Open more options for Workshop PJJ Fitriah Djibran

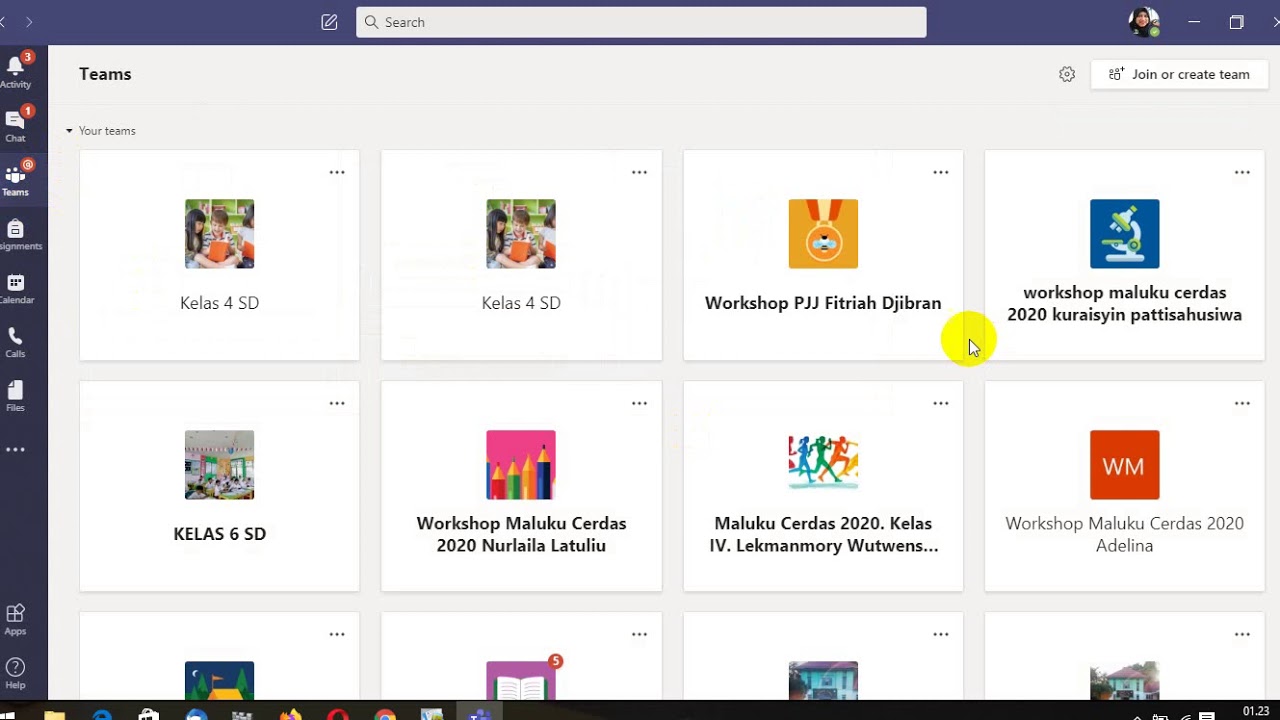click(x=941, y=172)
